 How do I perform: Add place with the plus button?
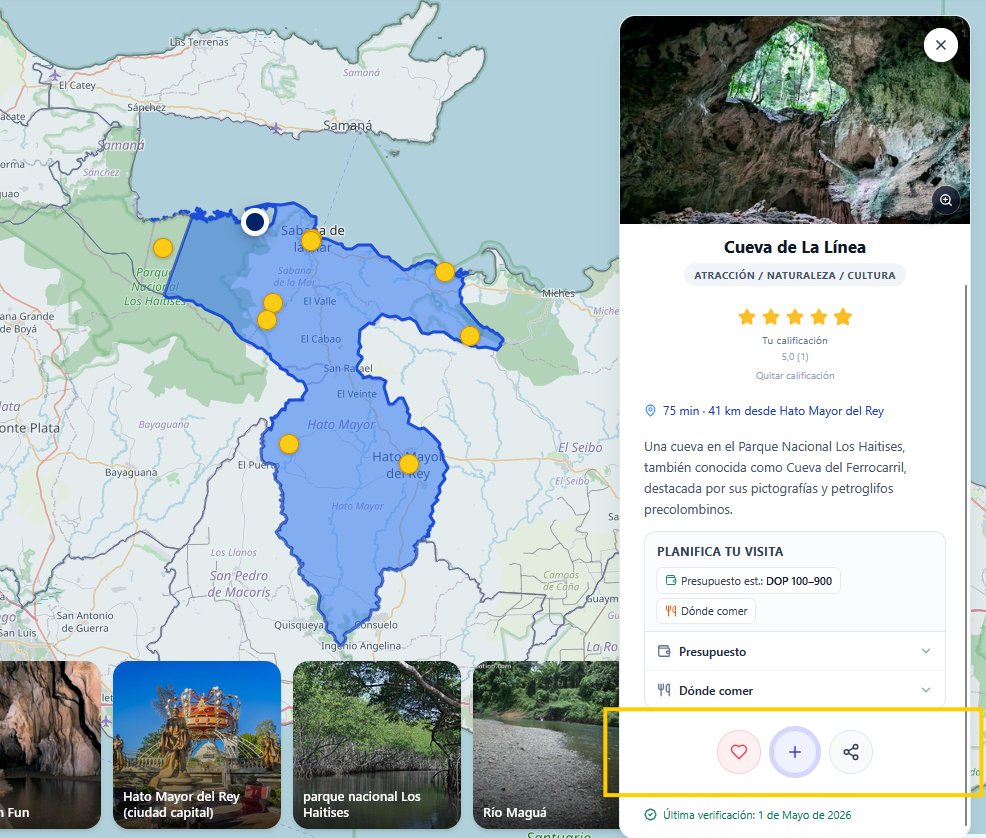(795, 752)
